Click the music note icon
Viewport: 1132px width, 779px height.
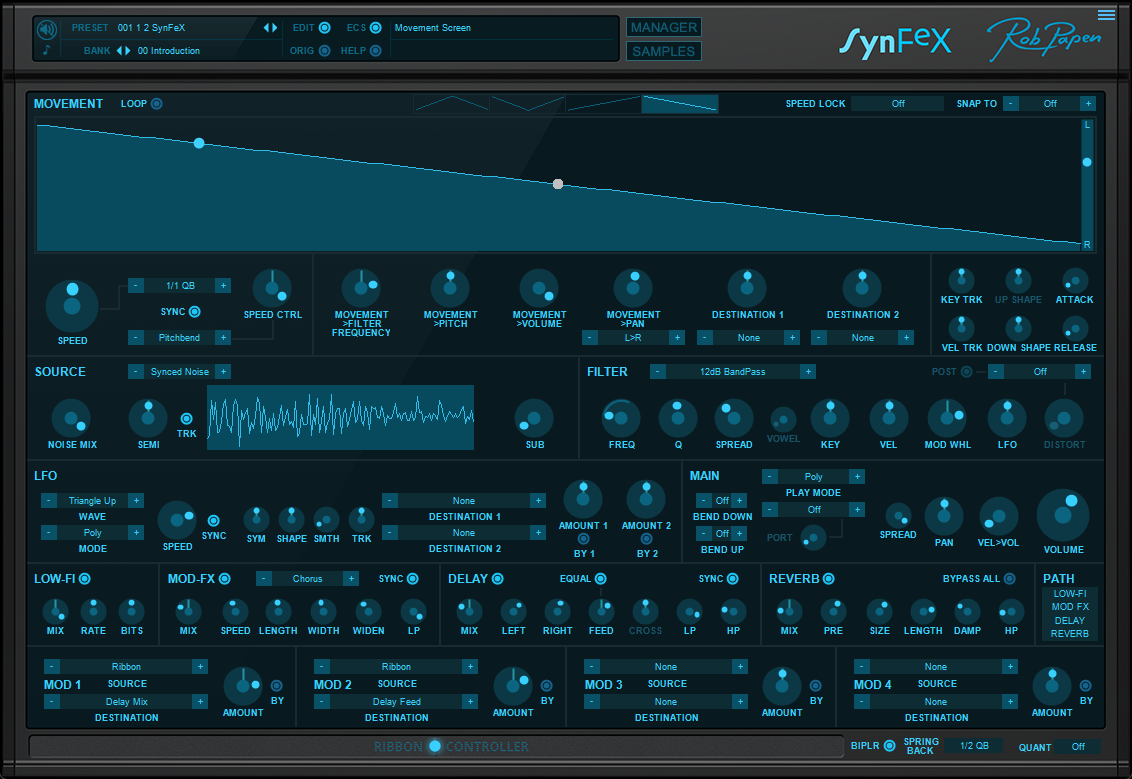tap(46, 51)
